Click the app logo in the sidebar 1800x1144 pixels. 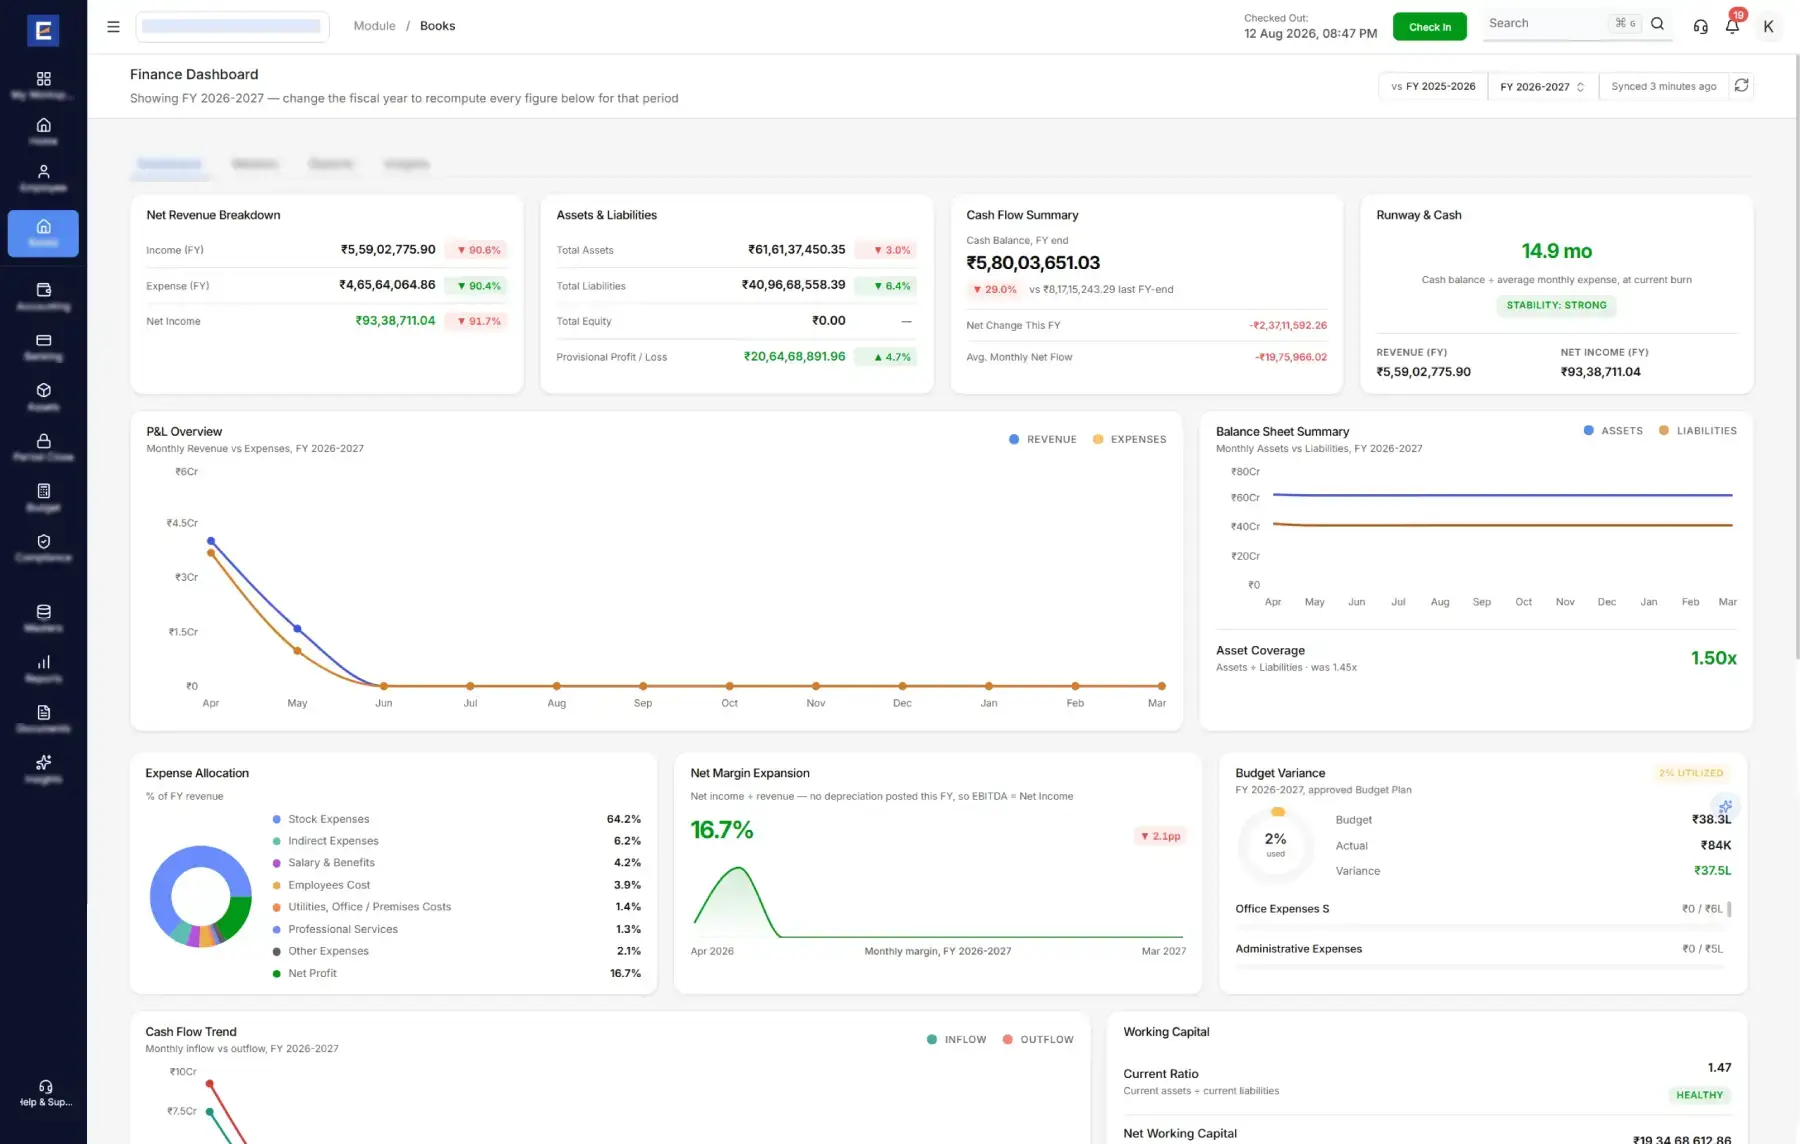43,30
